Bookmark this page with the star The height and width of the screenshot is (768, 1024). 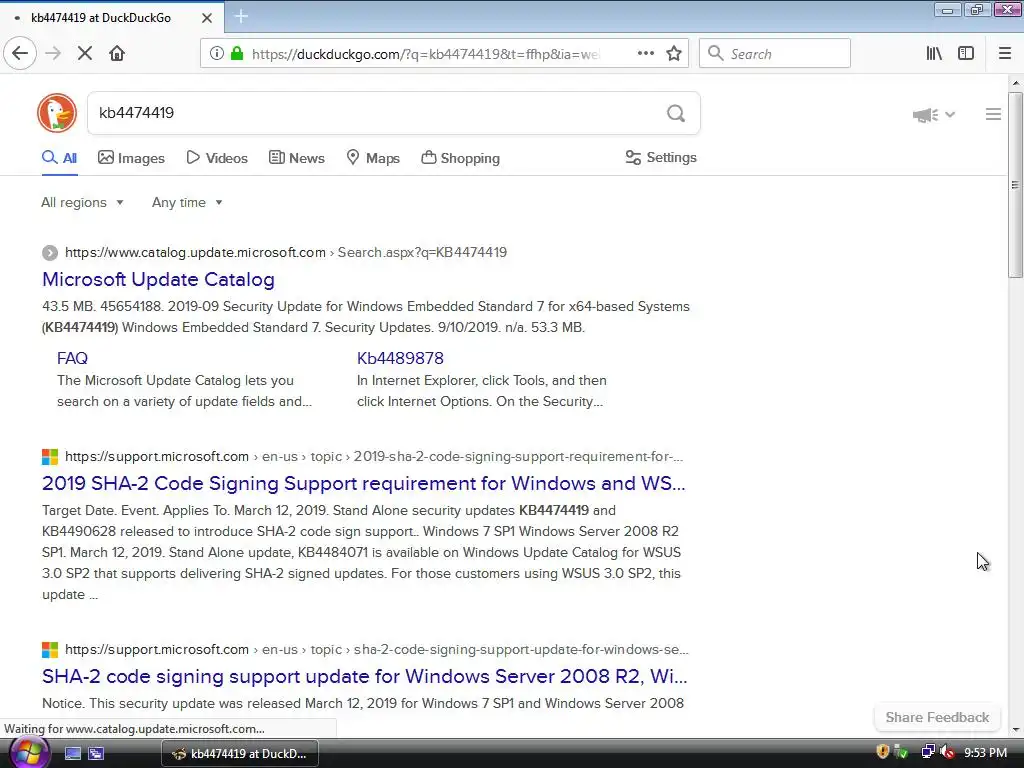click(x=674, y=54)
